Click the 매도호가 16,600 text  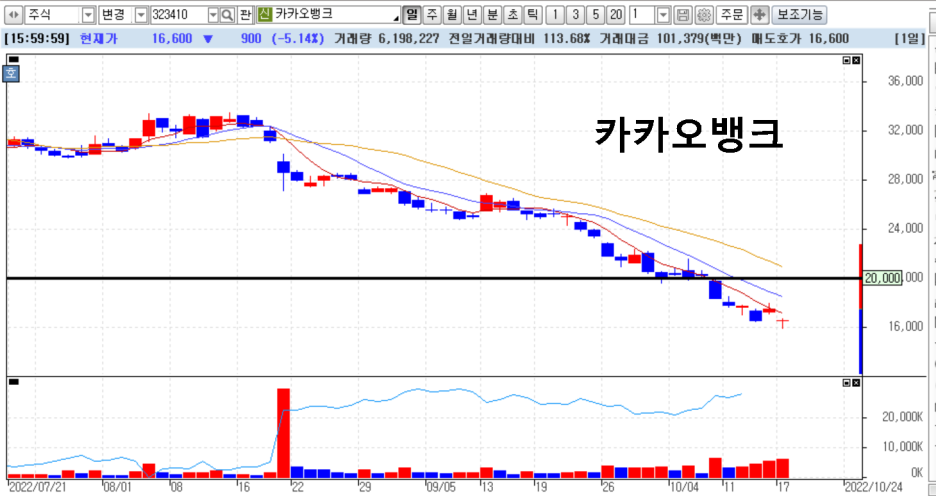click(799, 39)
